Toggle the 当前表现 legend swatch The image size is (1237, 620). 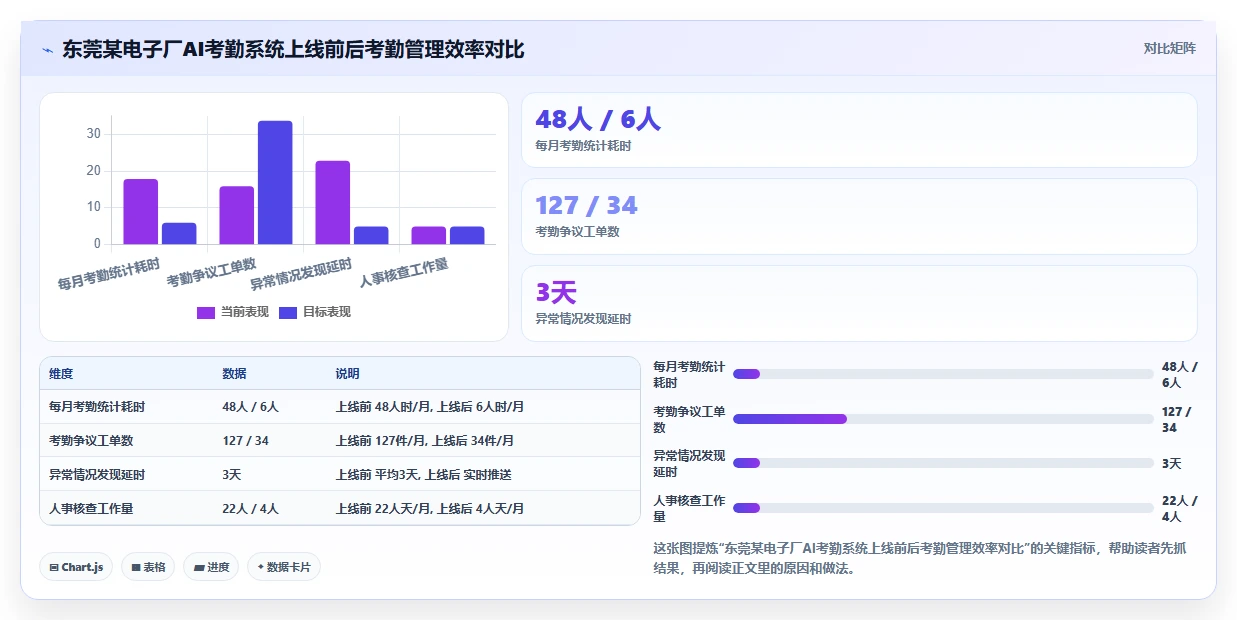coord(206,312)
